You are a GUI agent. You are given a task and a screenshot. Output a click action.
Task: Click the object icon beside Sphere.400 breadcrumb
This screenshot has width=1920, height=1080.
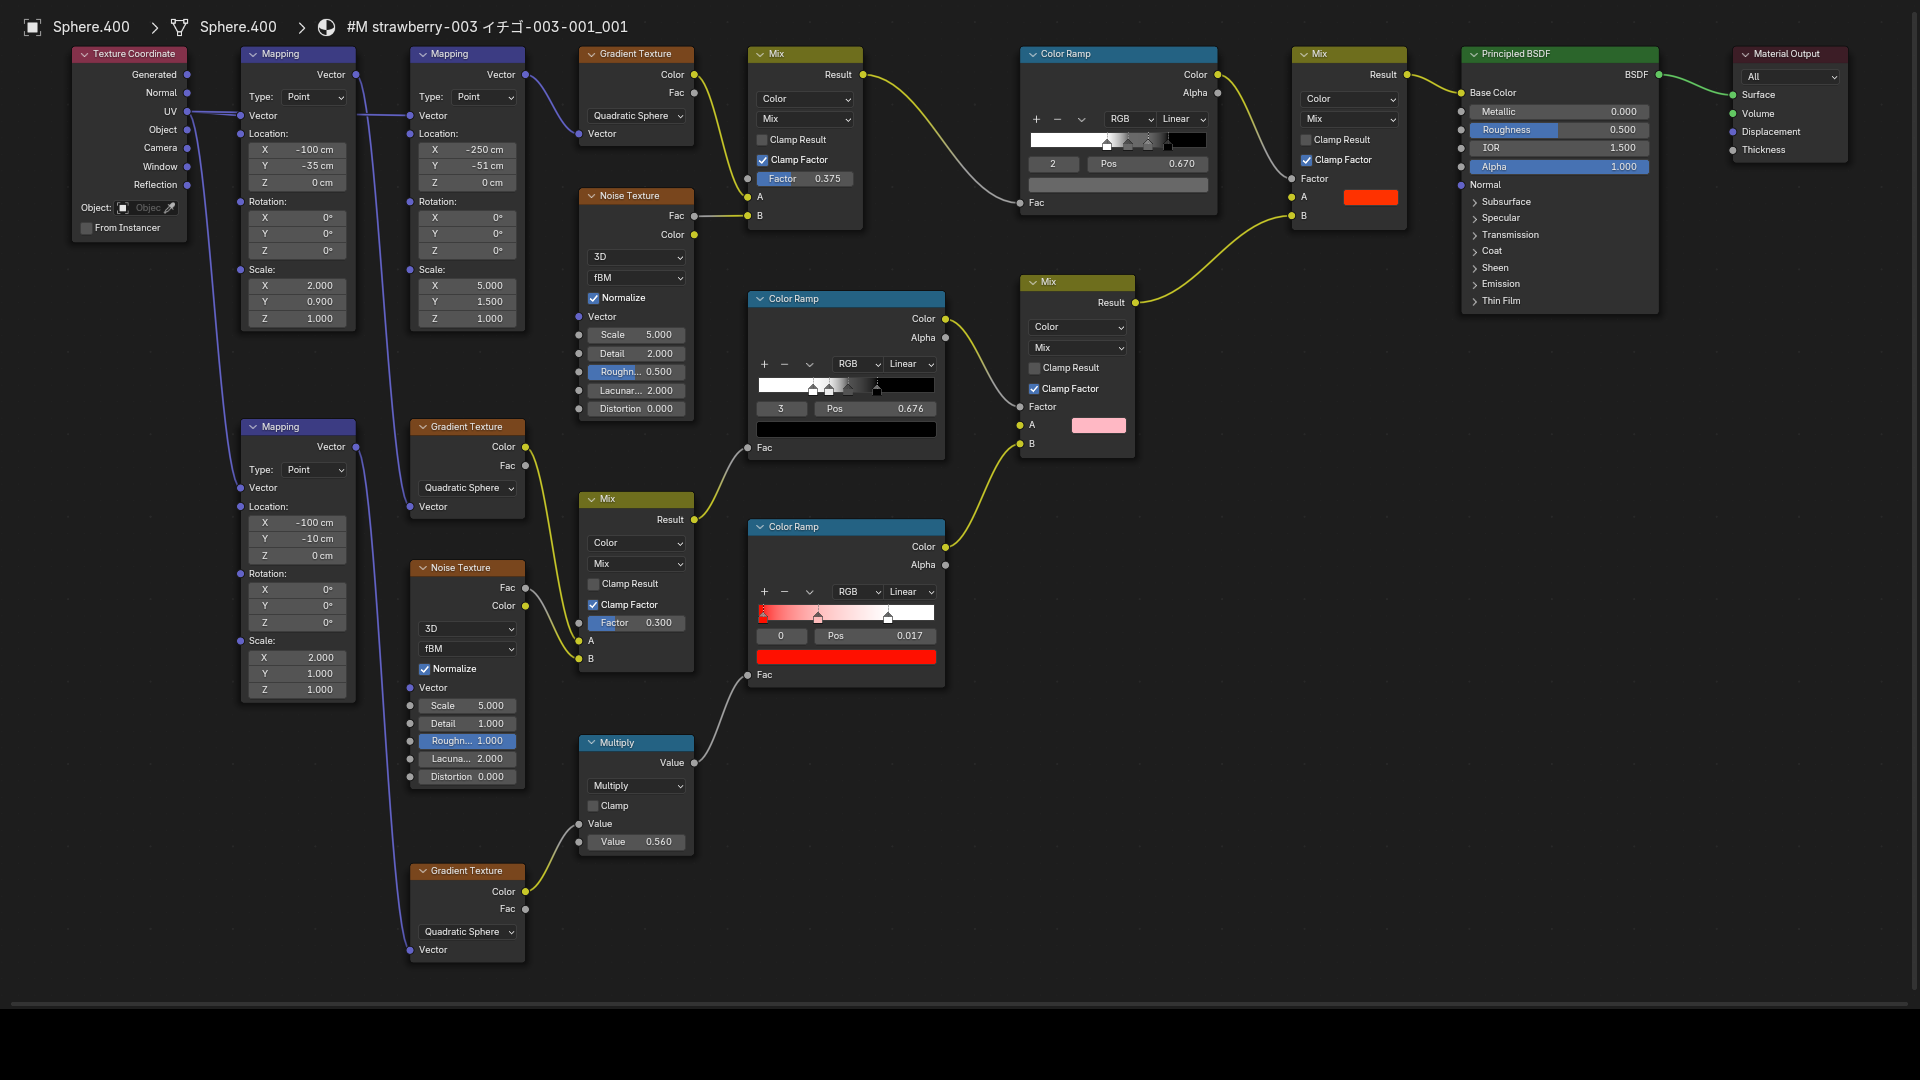tap(32, 27)
